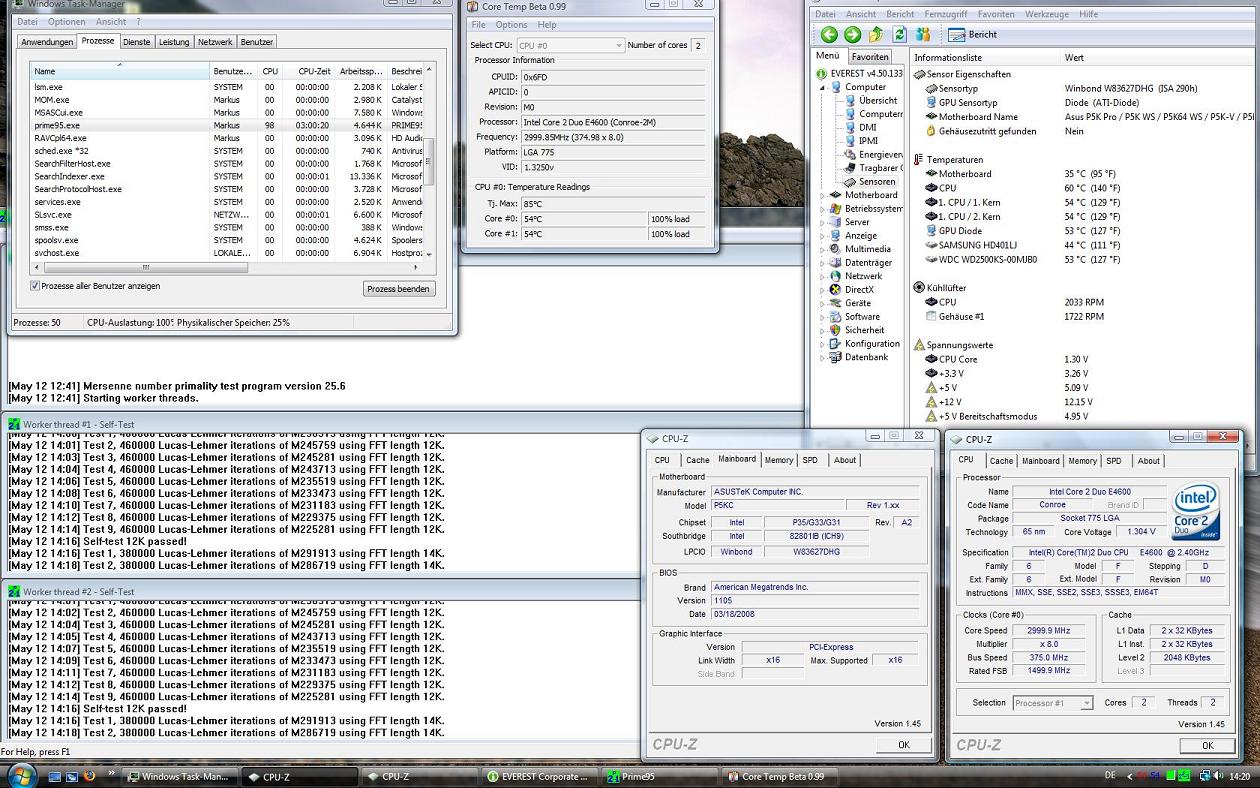The width and height of the screenshot is (1260, 788).
Task: Switch to Anwendungen tab in Task Manager
Action: [47, 42]
